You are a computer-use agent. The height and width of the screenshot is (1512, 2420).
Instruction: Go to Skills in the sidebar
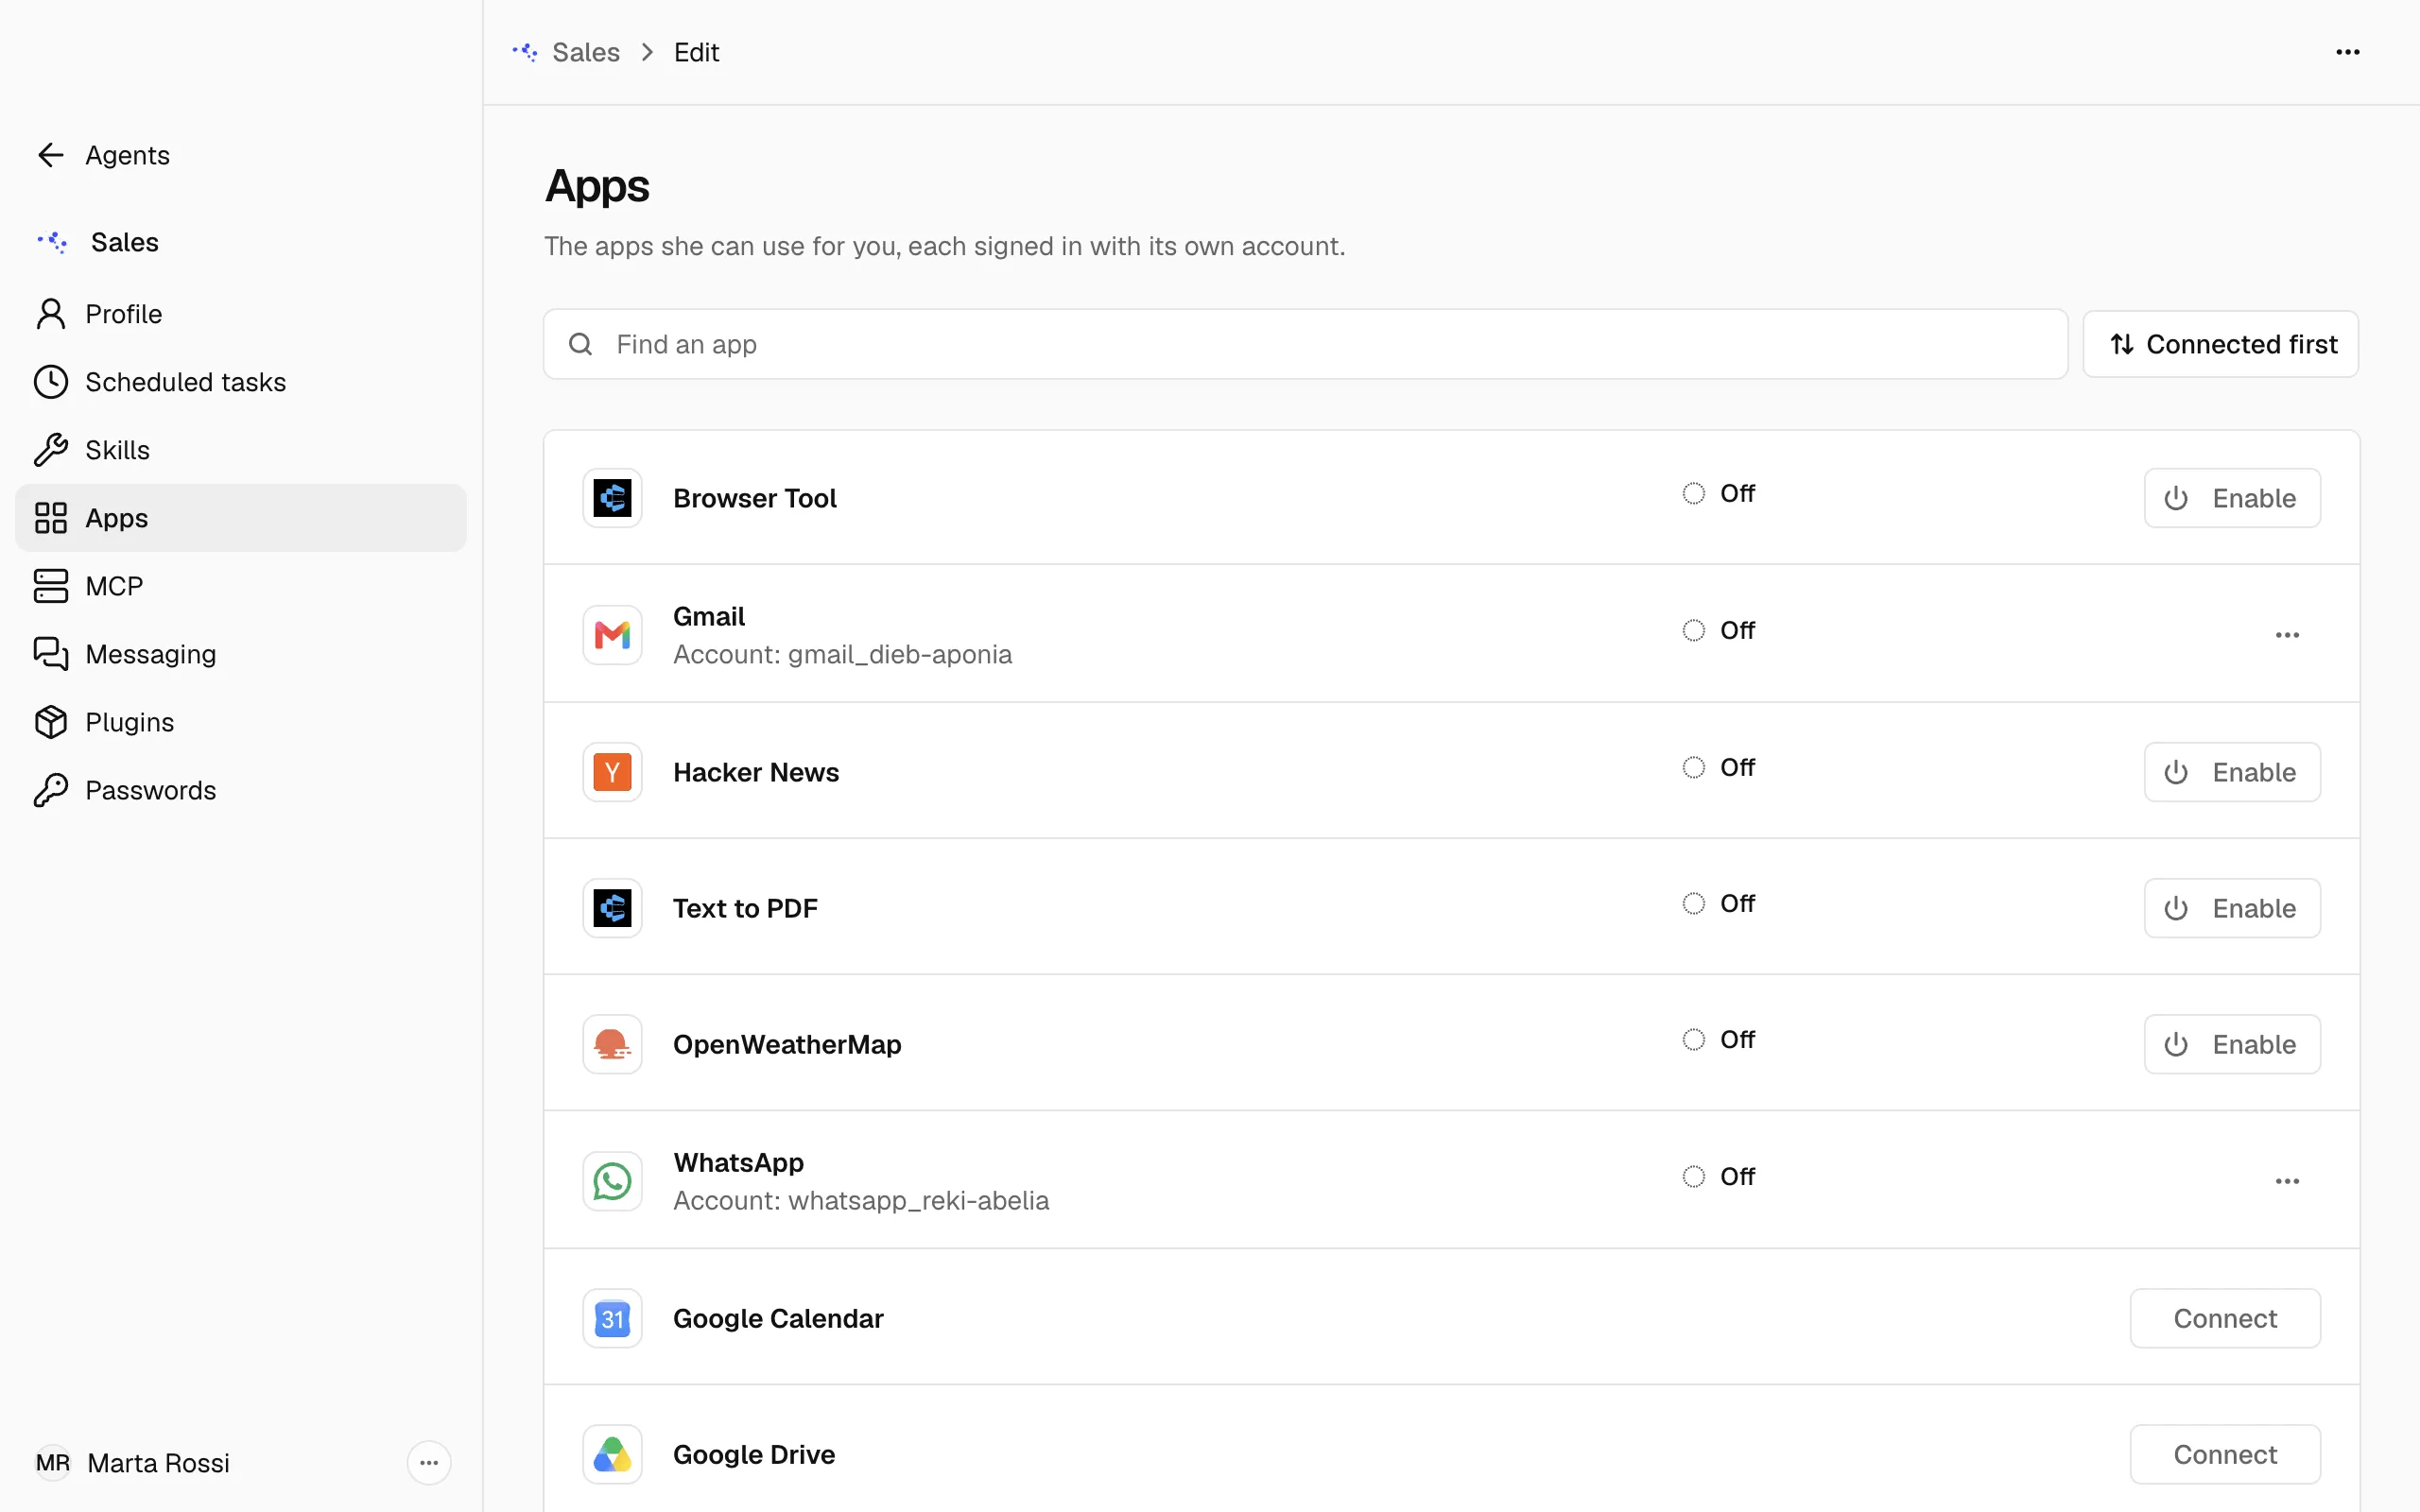241,450
